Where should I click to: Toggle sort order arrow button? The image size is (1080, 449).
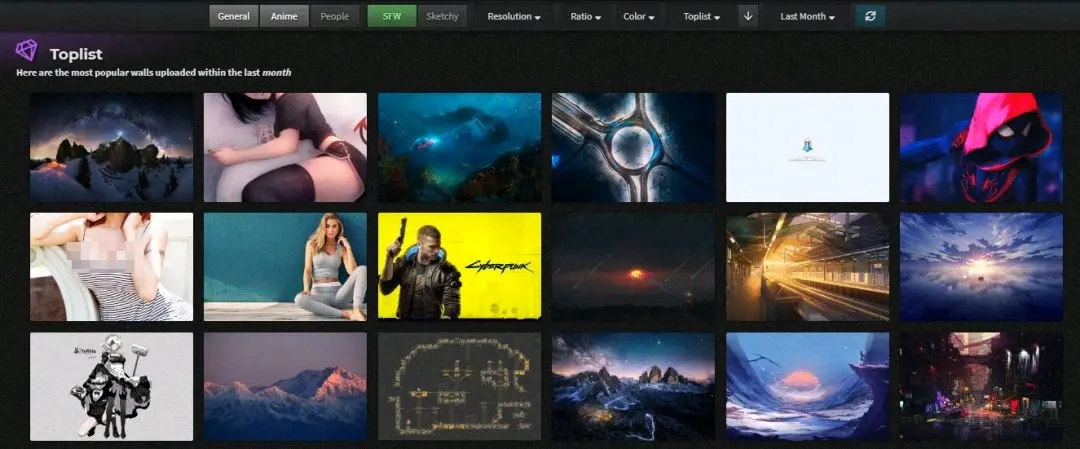[748, 16]
